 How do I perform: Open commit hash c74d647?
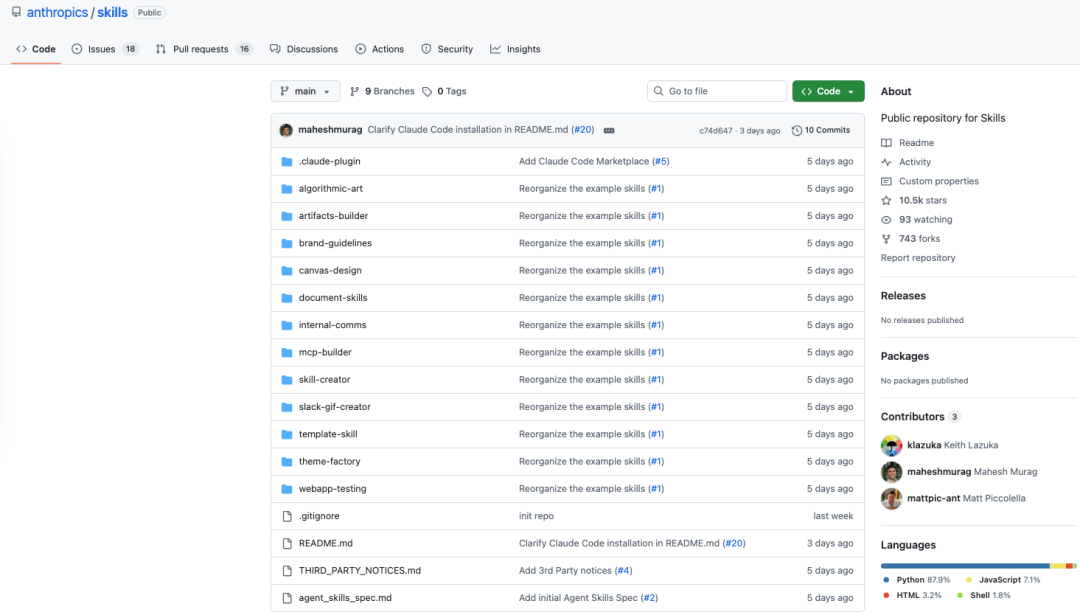pos(715,130)
